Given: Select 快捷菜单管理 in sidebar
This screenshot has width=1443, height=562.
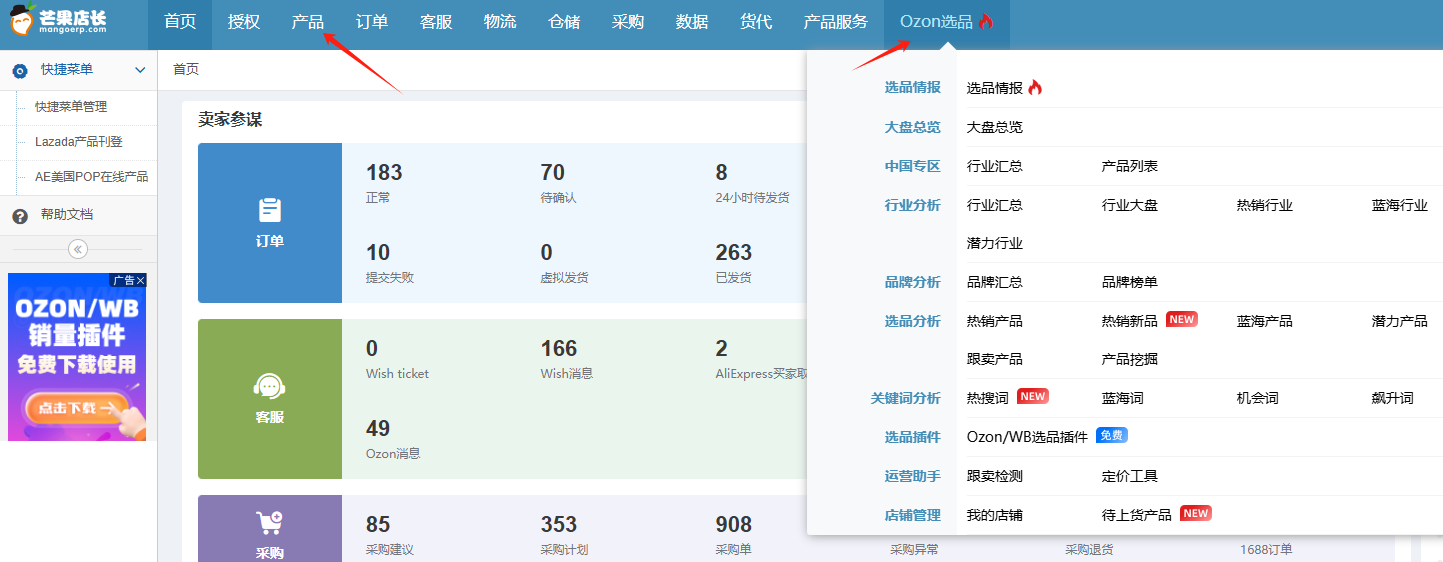Looking at the screenshot, I should [71, 107].
